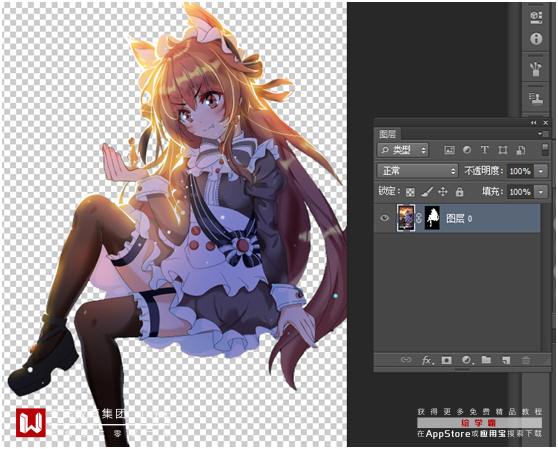Open the Brush Presets panel icon

(x=536, y=69)
